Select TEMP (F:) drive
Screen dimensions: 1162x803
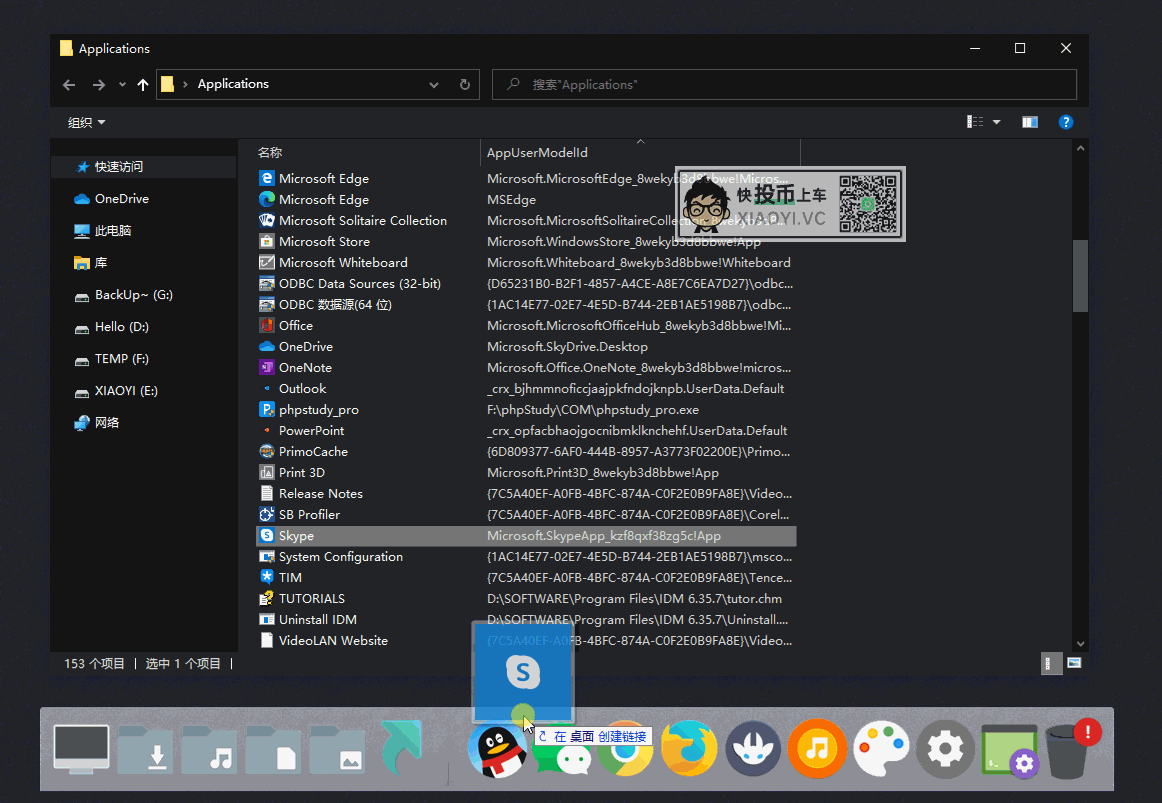tap(112, 359)
